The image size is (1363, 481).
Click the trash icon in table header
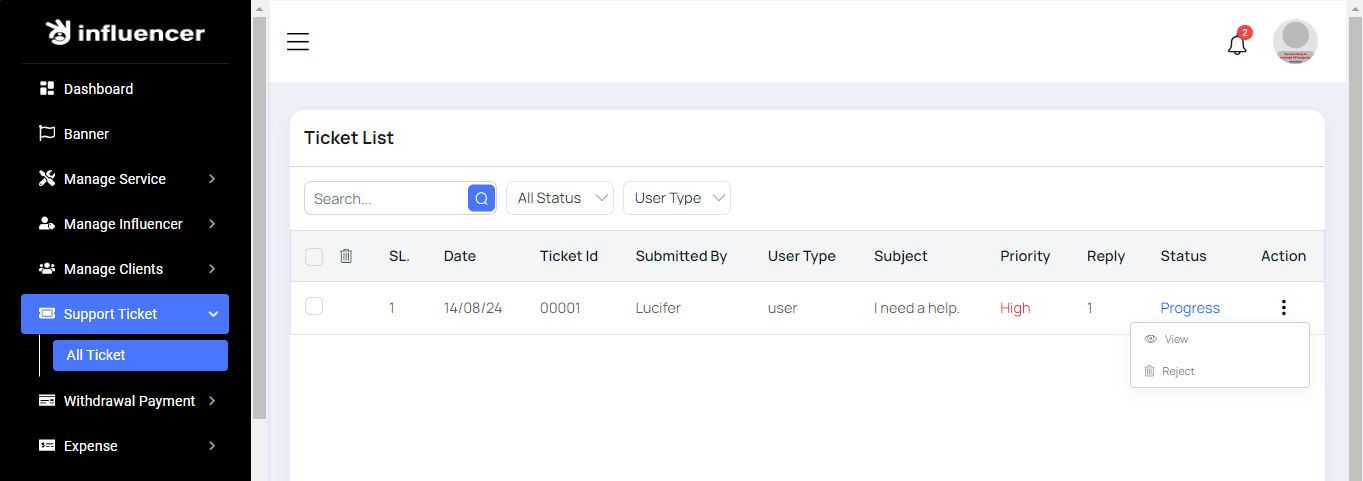[x=346, y=256]
